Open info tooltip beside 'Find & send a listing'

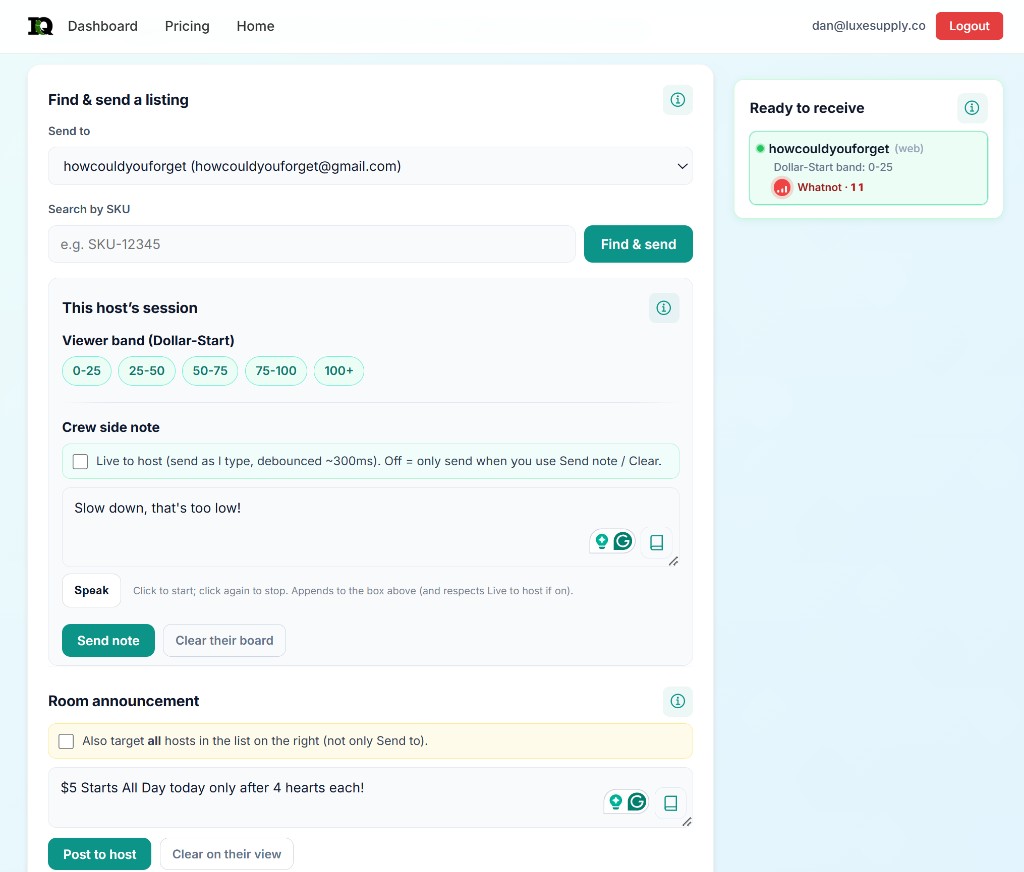click(x=677, y=100)
